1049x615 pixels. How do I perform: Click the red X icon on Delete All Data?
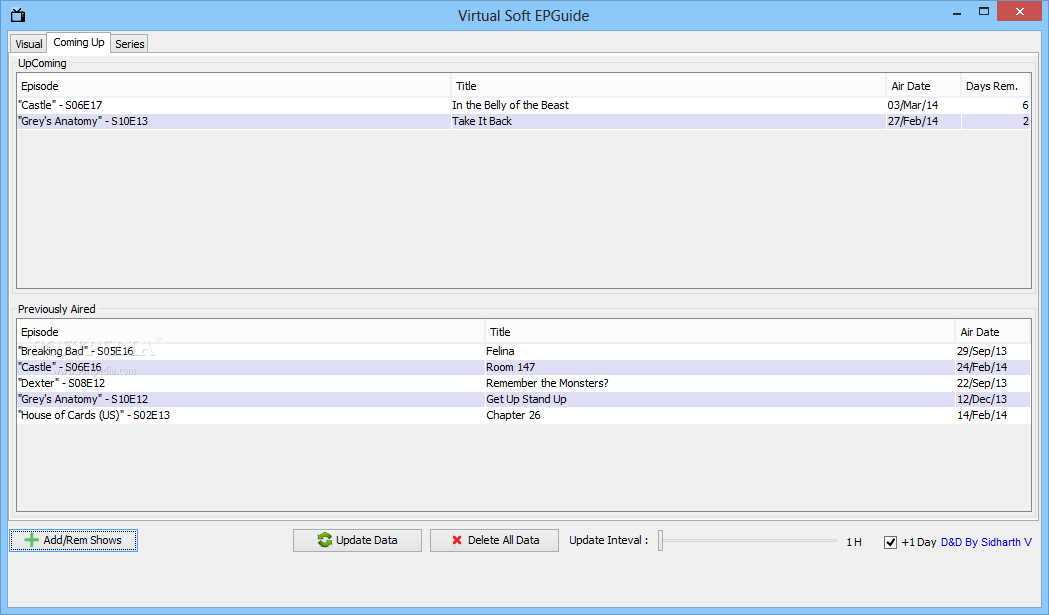pos(457,540)
